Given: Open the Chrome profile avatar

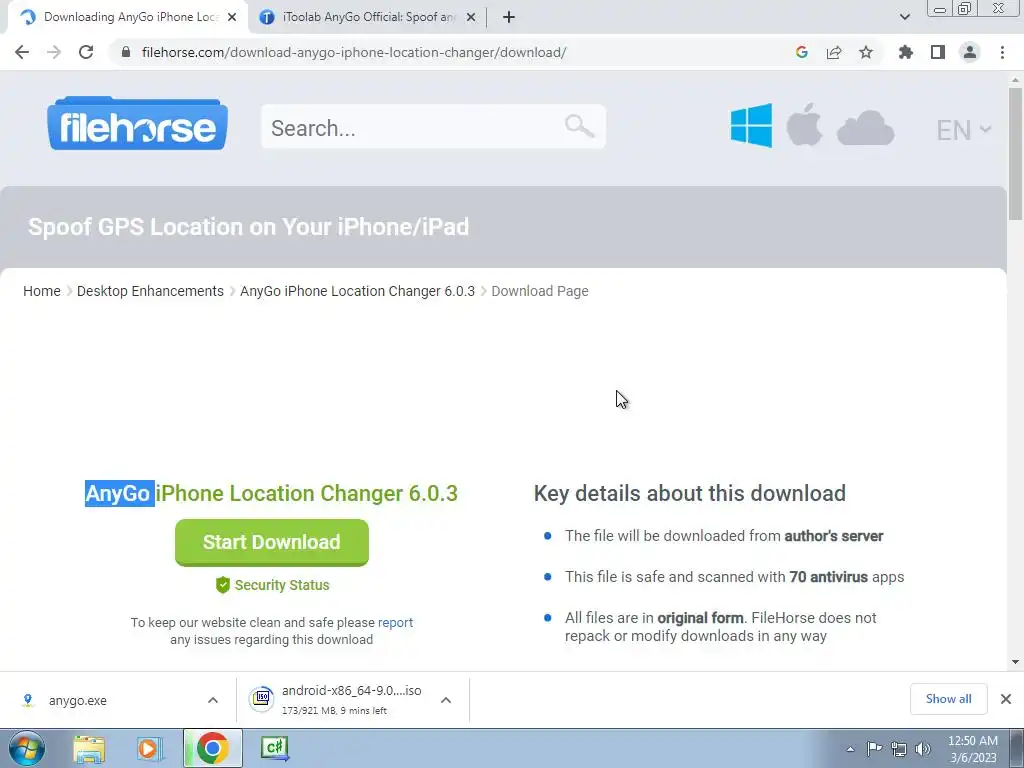Looking at the screenshot, I should [x=970, y=52].
